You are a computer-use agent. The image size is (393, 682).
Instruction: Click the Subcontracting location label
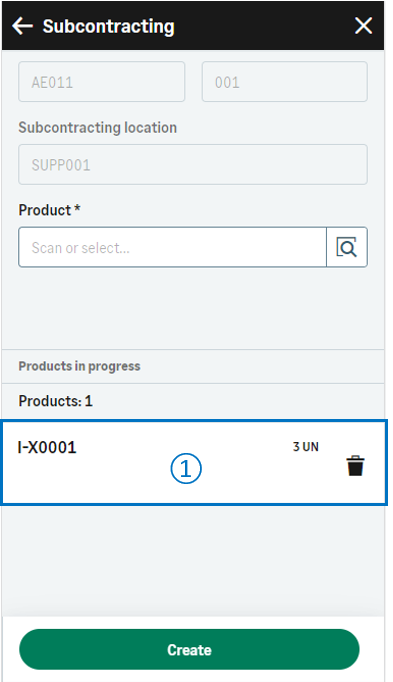(97, 128)
